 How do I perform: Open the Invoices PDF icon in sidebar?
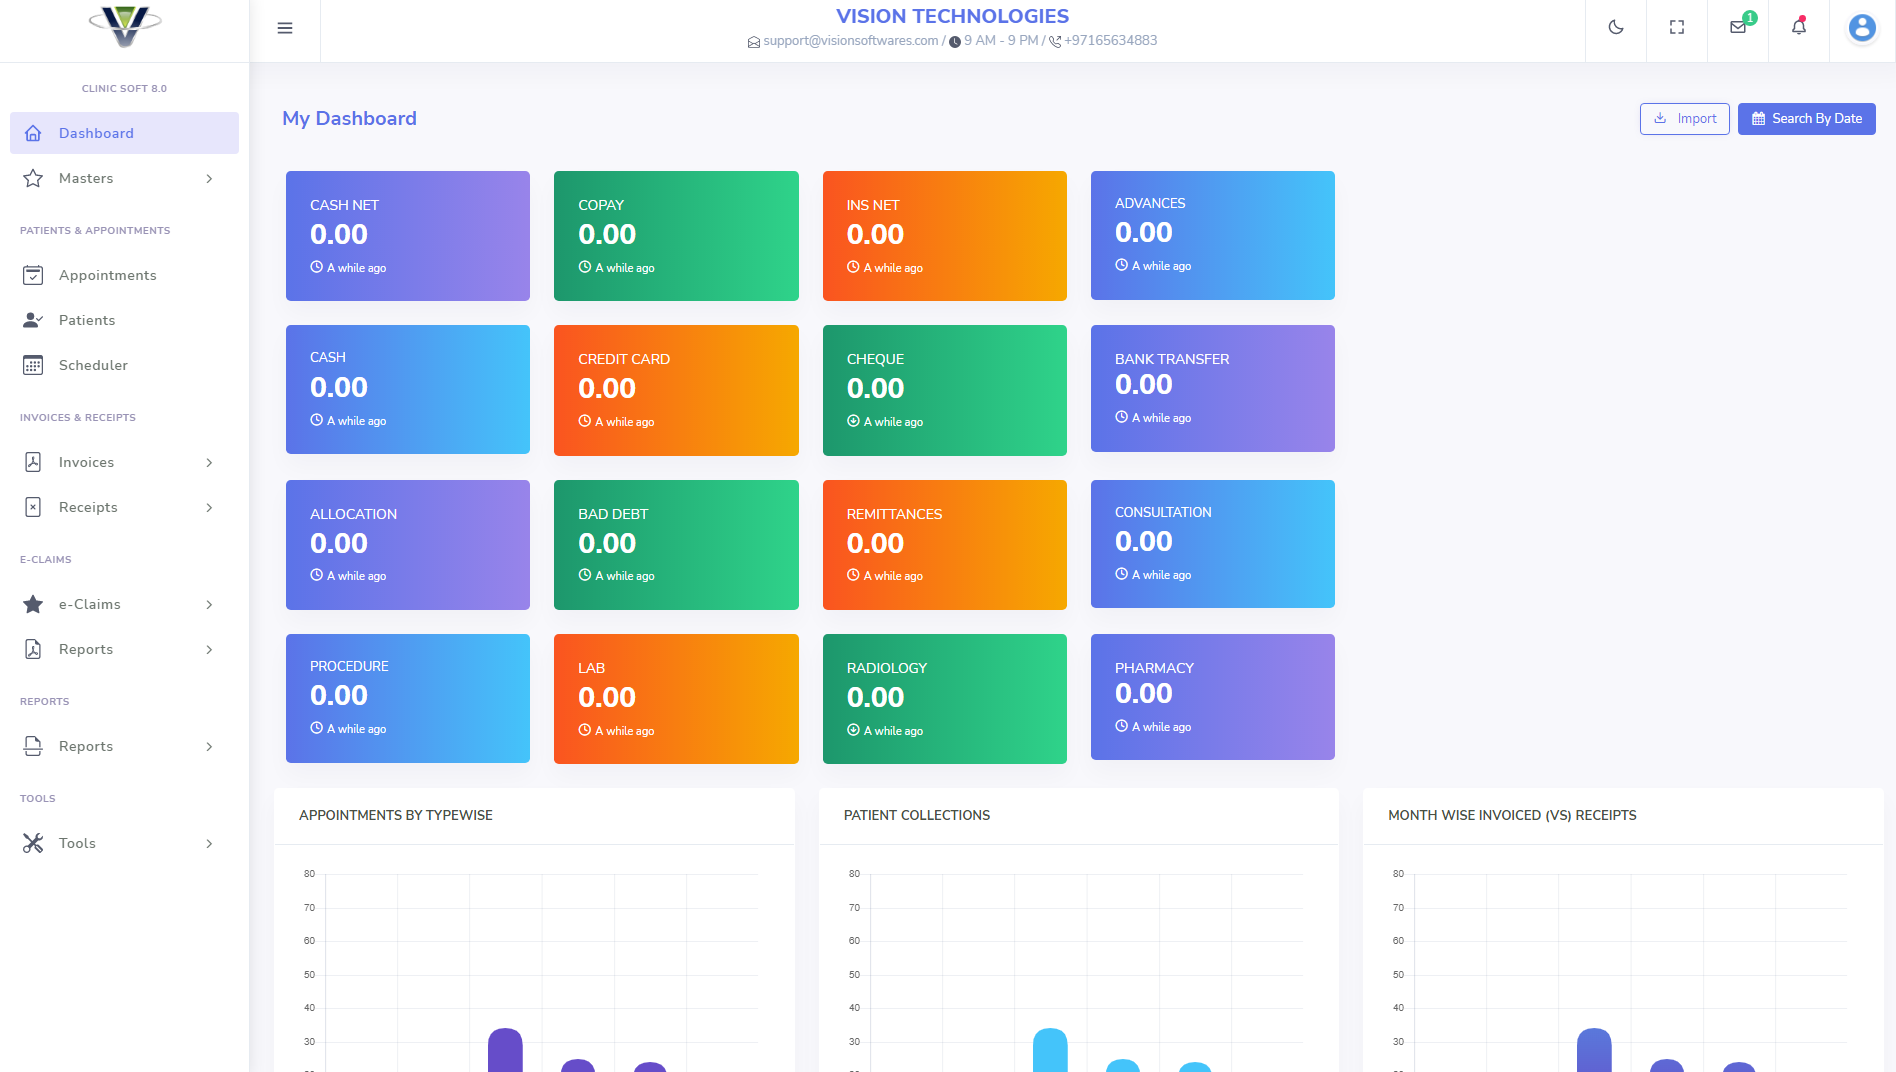pyautogui.click(x=34, y=462)
